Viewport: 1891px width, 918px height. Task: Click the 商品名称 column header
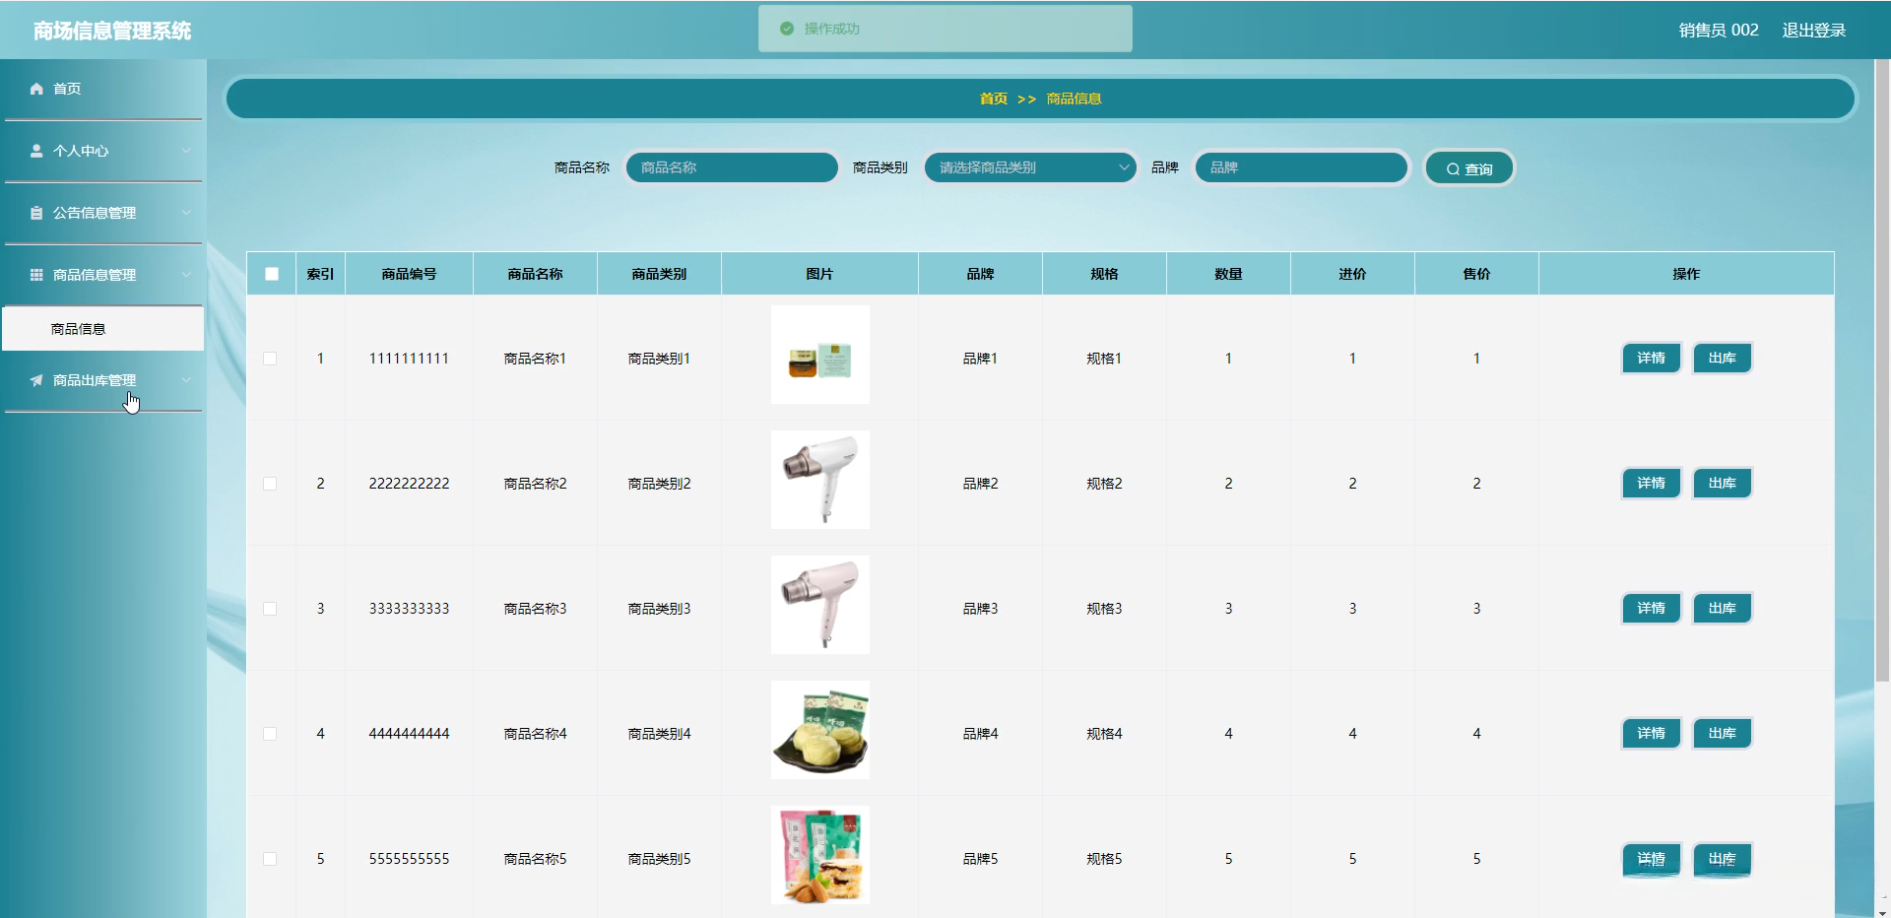coord(535,274)
